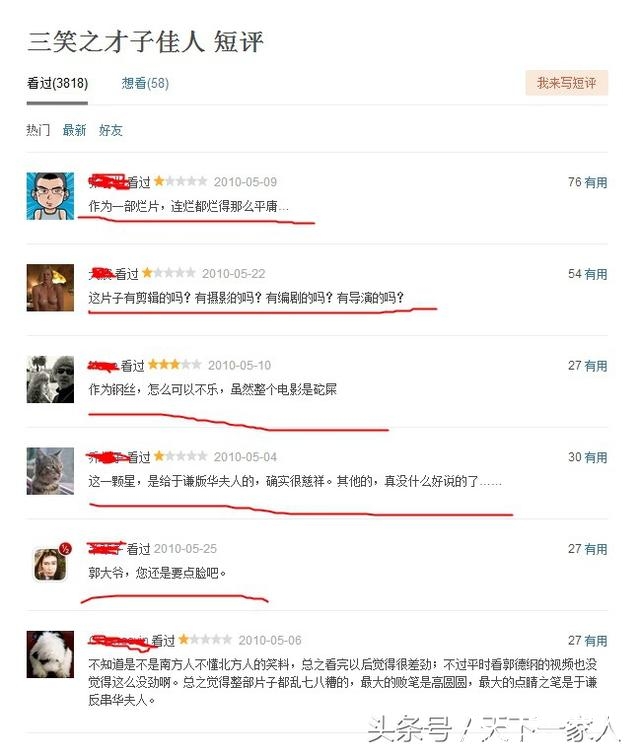Open the white fluffy dog avatar
This screenshot has height=754, width=640.
tap(50, 654)
